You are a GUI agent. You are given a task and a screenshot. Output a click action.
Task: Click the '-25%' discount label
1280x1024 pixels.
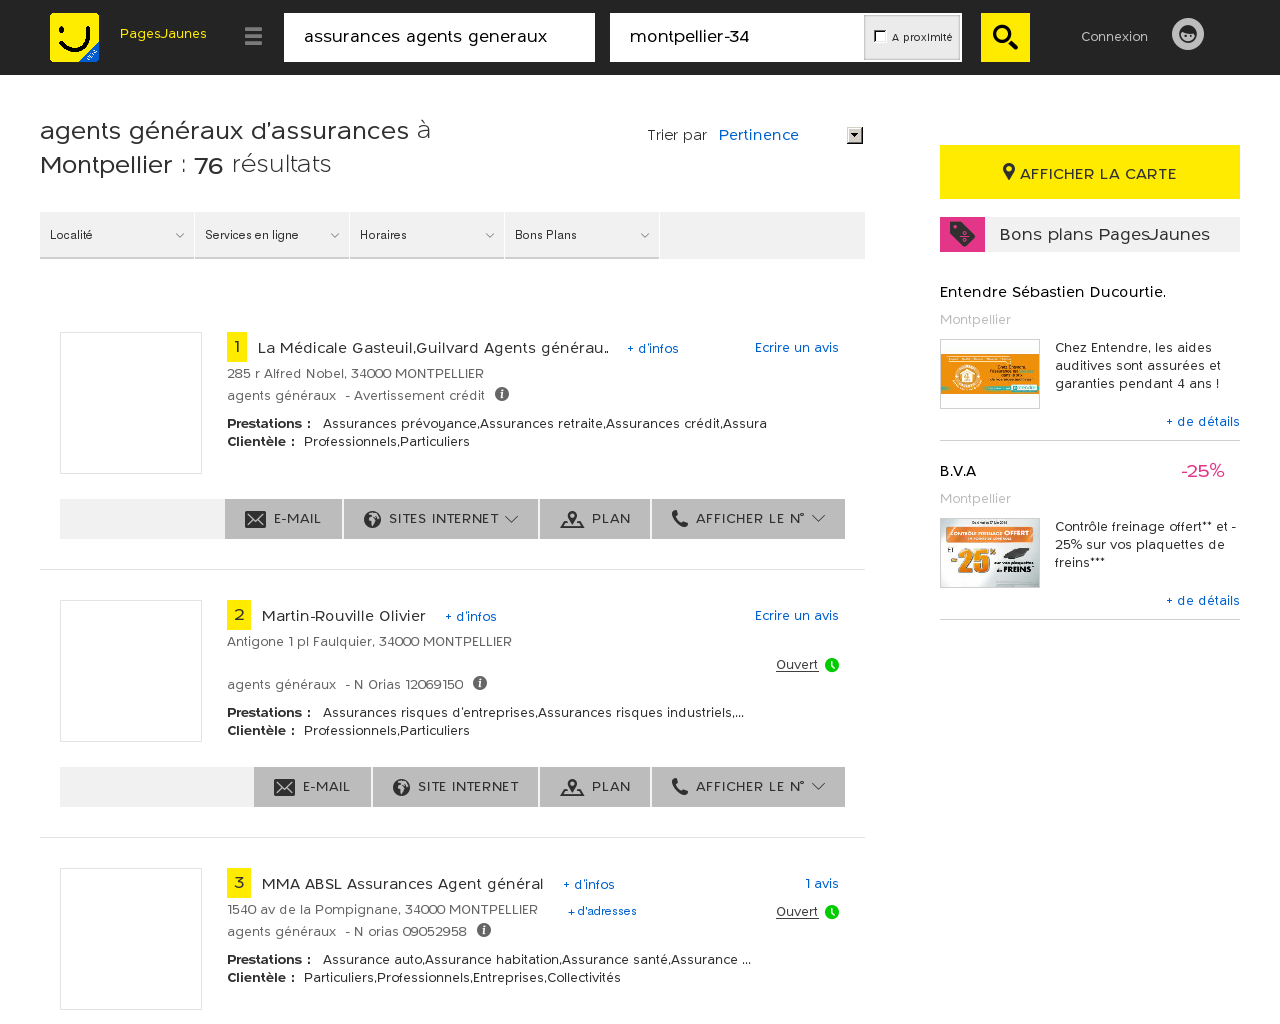(x=1202, y=471)
